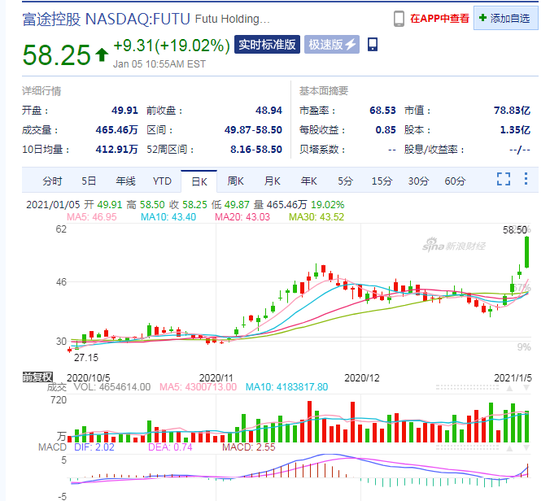Show the 30分 interval chart
Screen dimensions: 550x501
pyautogui.click(x=418, y=181)
